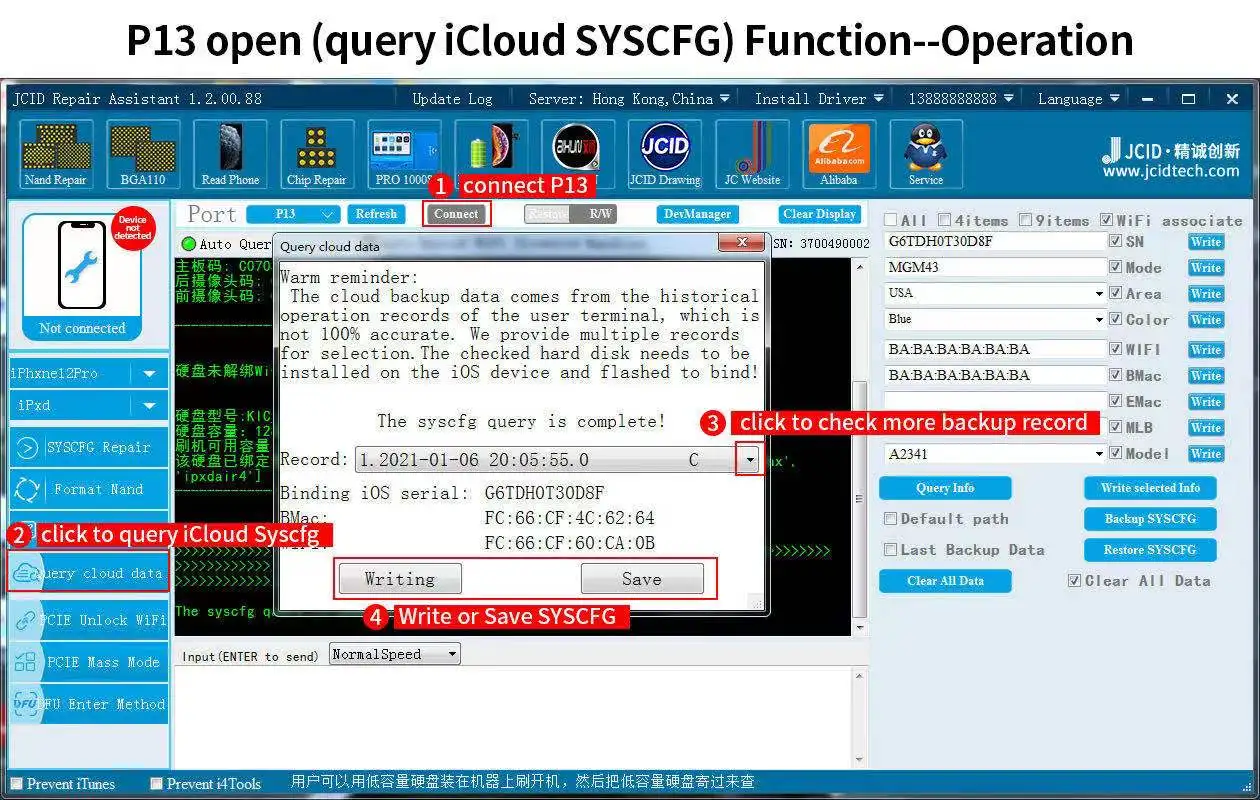Launch the Read Phone tool
Image resolution: width=1260 pixels, height=800 pixels.
click(230, 154)
